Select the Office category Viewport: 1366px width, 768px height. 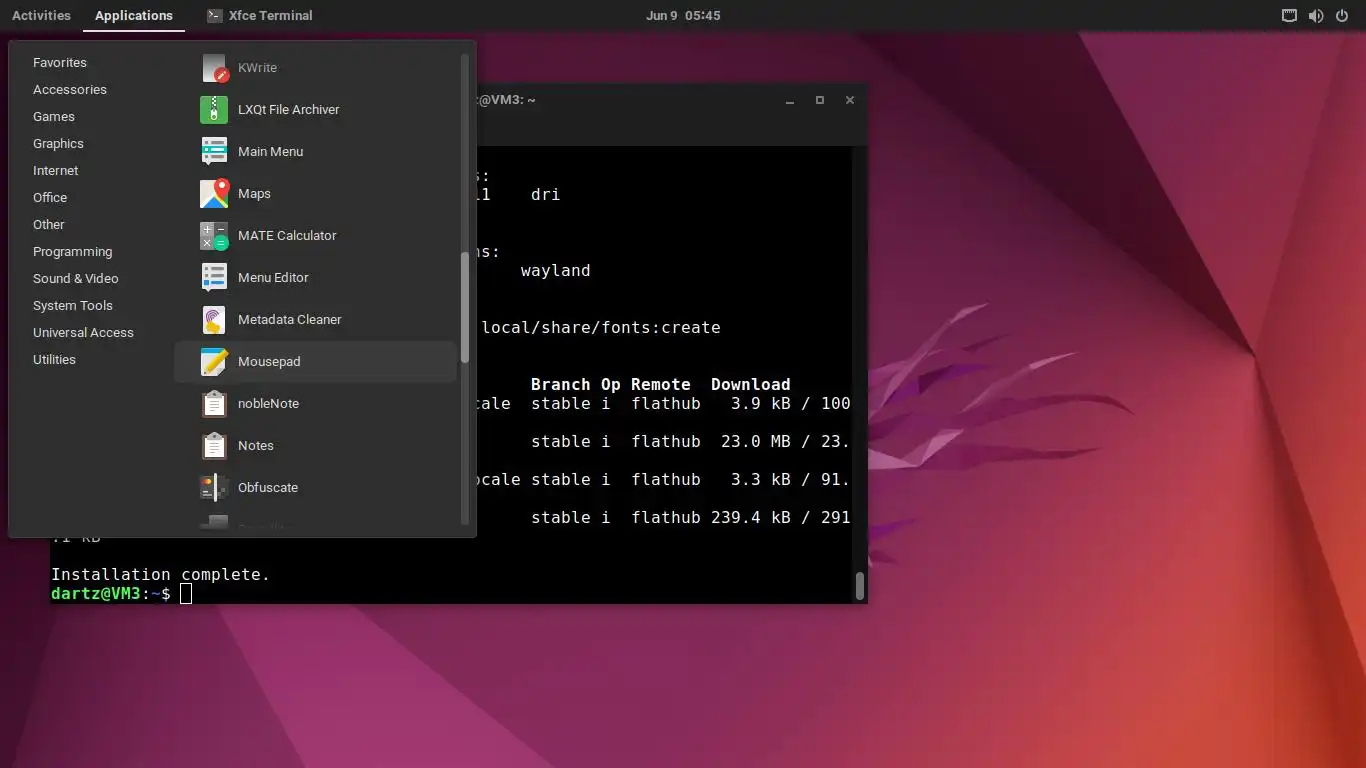pos(50,198)
